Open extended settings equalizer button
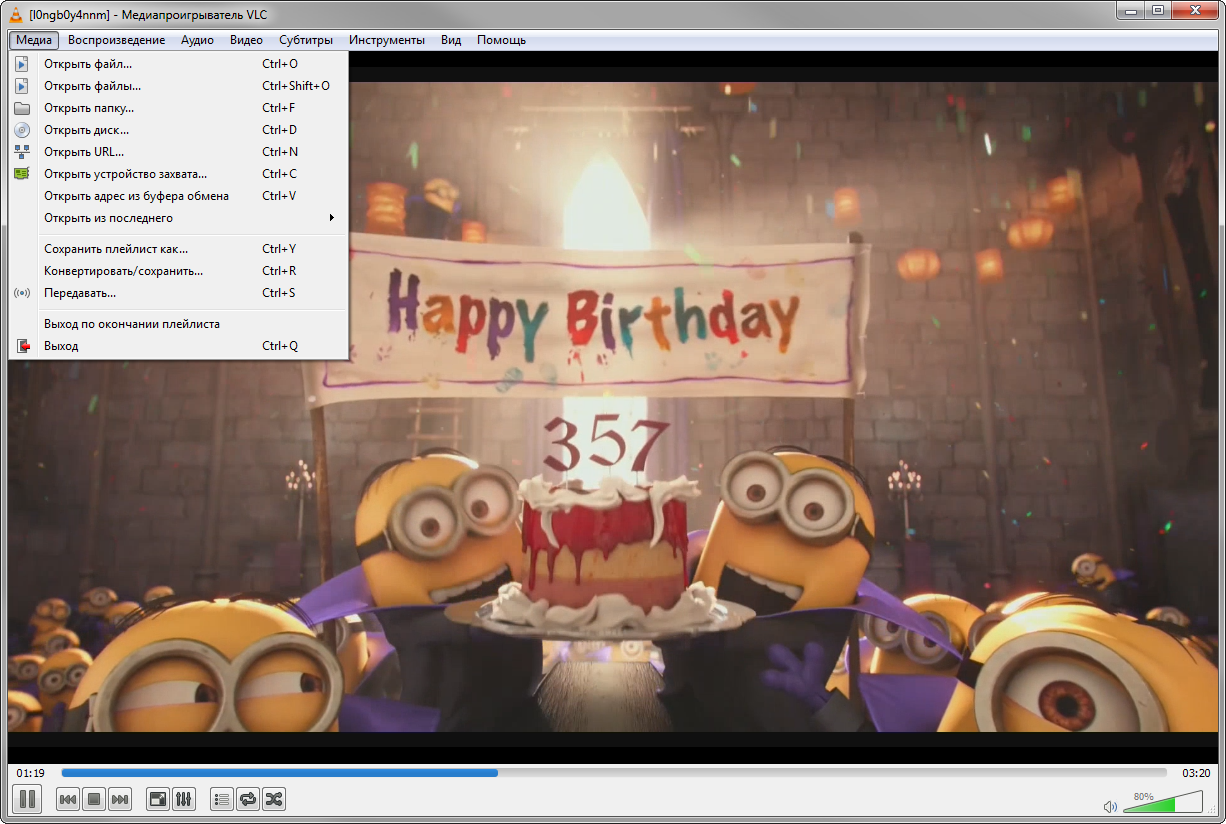1226x824 pixels. pyautogui.click(x=184, y=799)
